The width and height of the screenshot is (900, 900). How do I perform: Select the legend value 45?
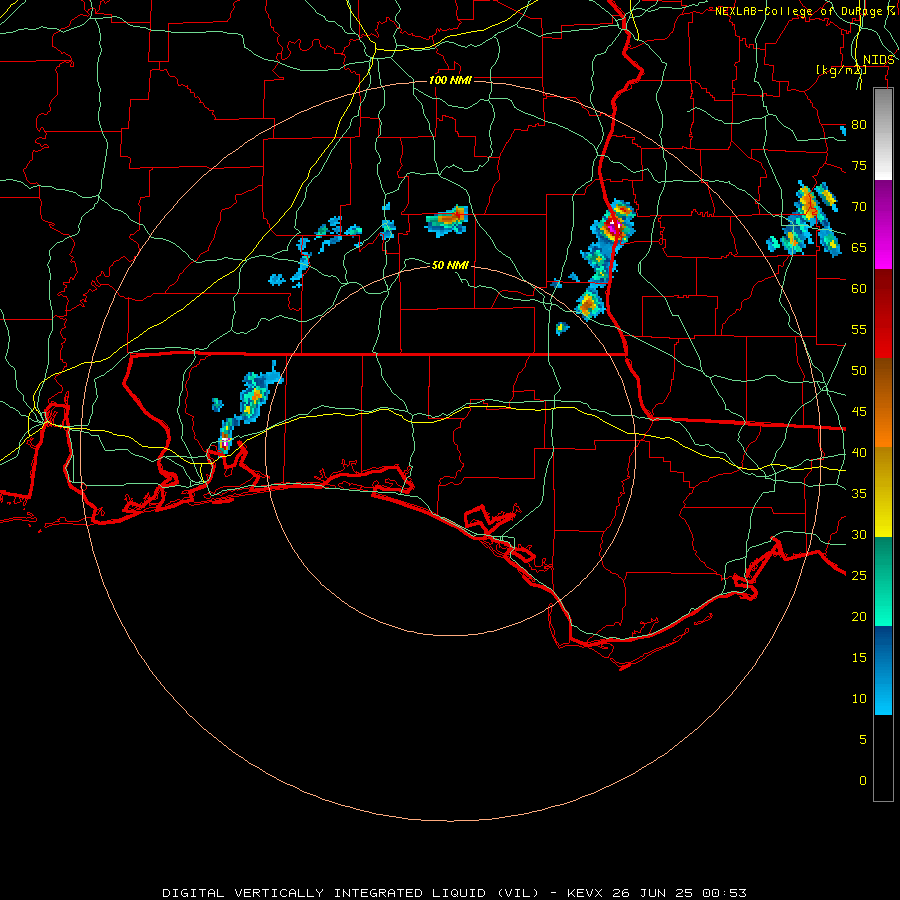(x=859, y=412)
